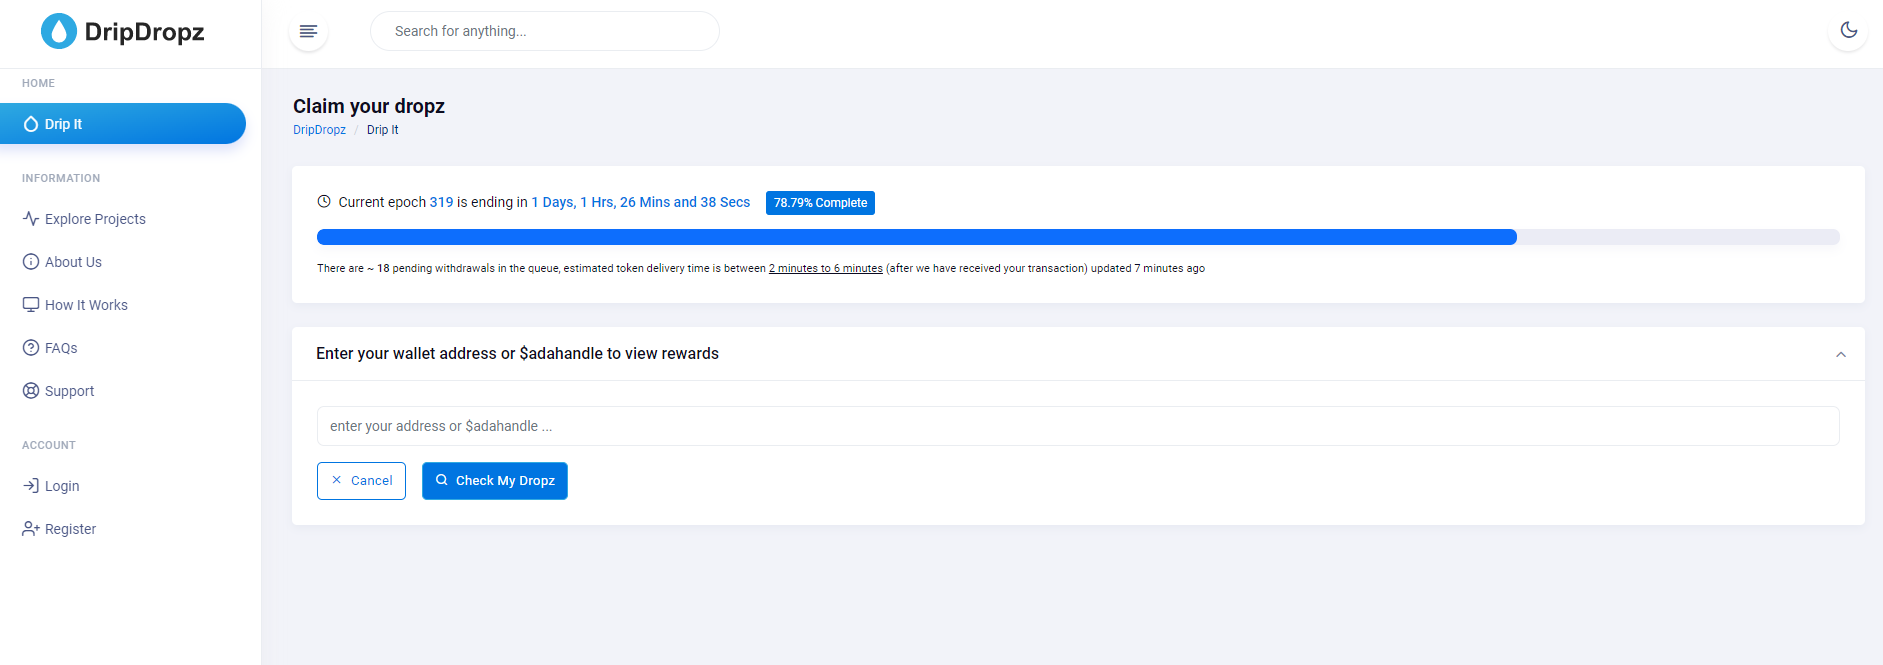Viewport: 1883px width, 665px height.
Task: Click the FAQs question mark icon
Action: point(31,347)
